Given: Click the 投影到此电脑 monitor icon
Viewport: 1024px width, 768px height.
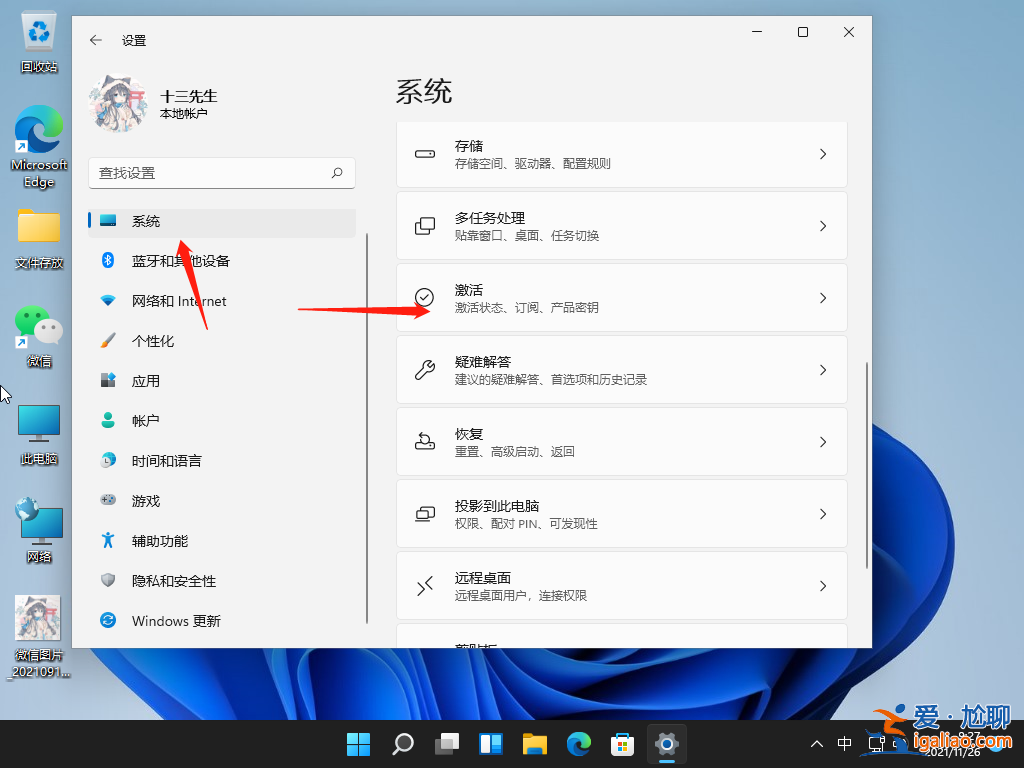Looking at the screenshot, I should point(427,513).
